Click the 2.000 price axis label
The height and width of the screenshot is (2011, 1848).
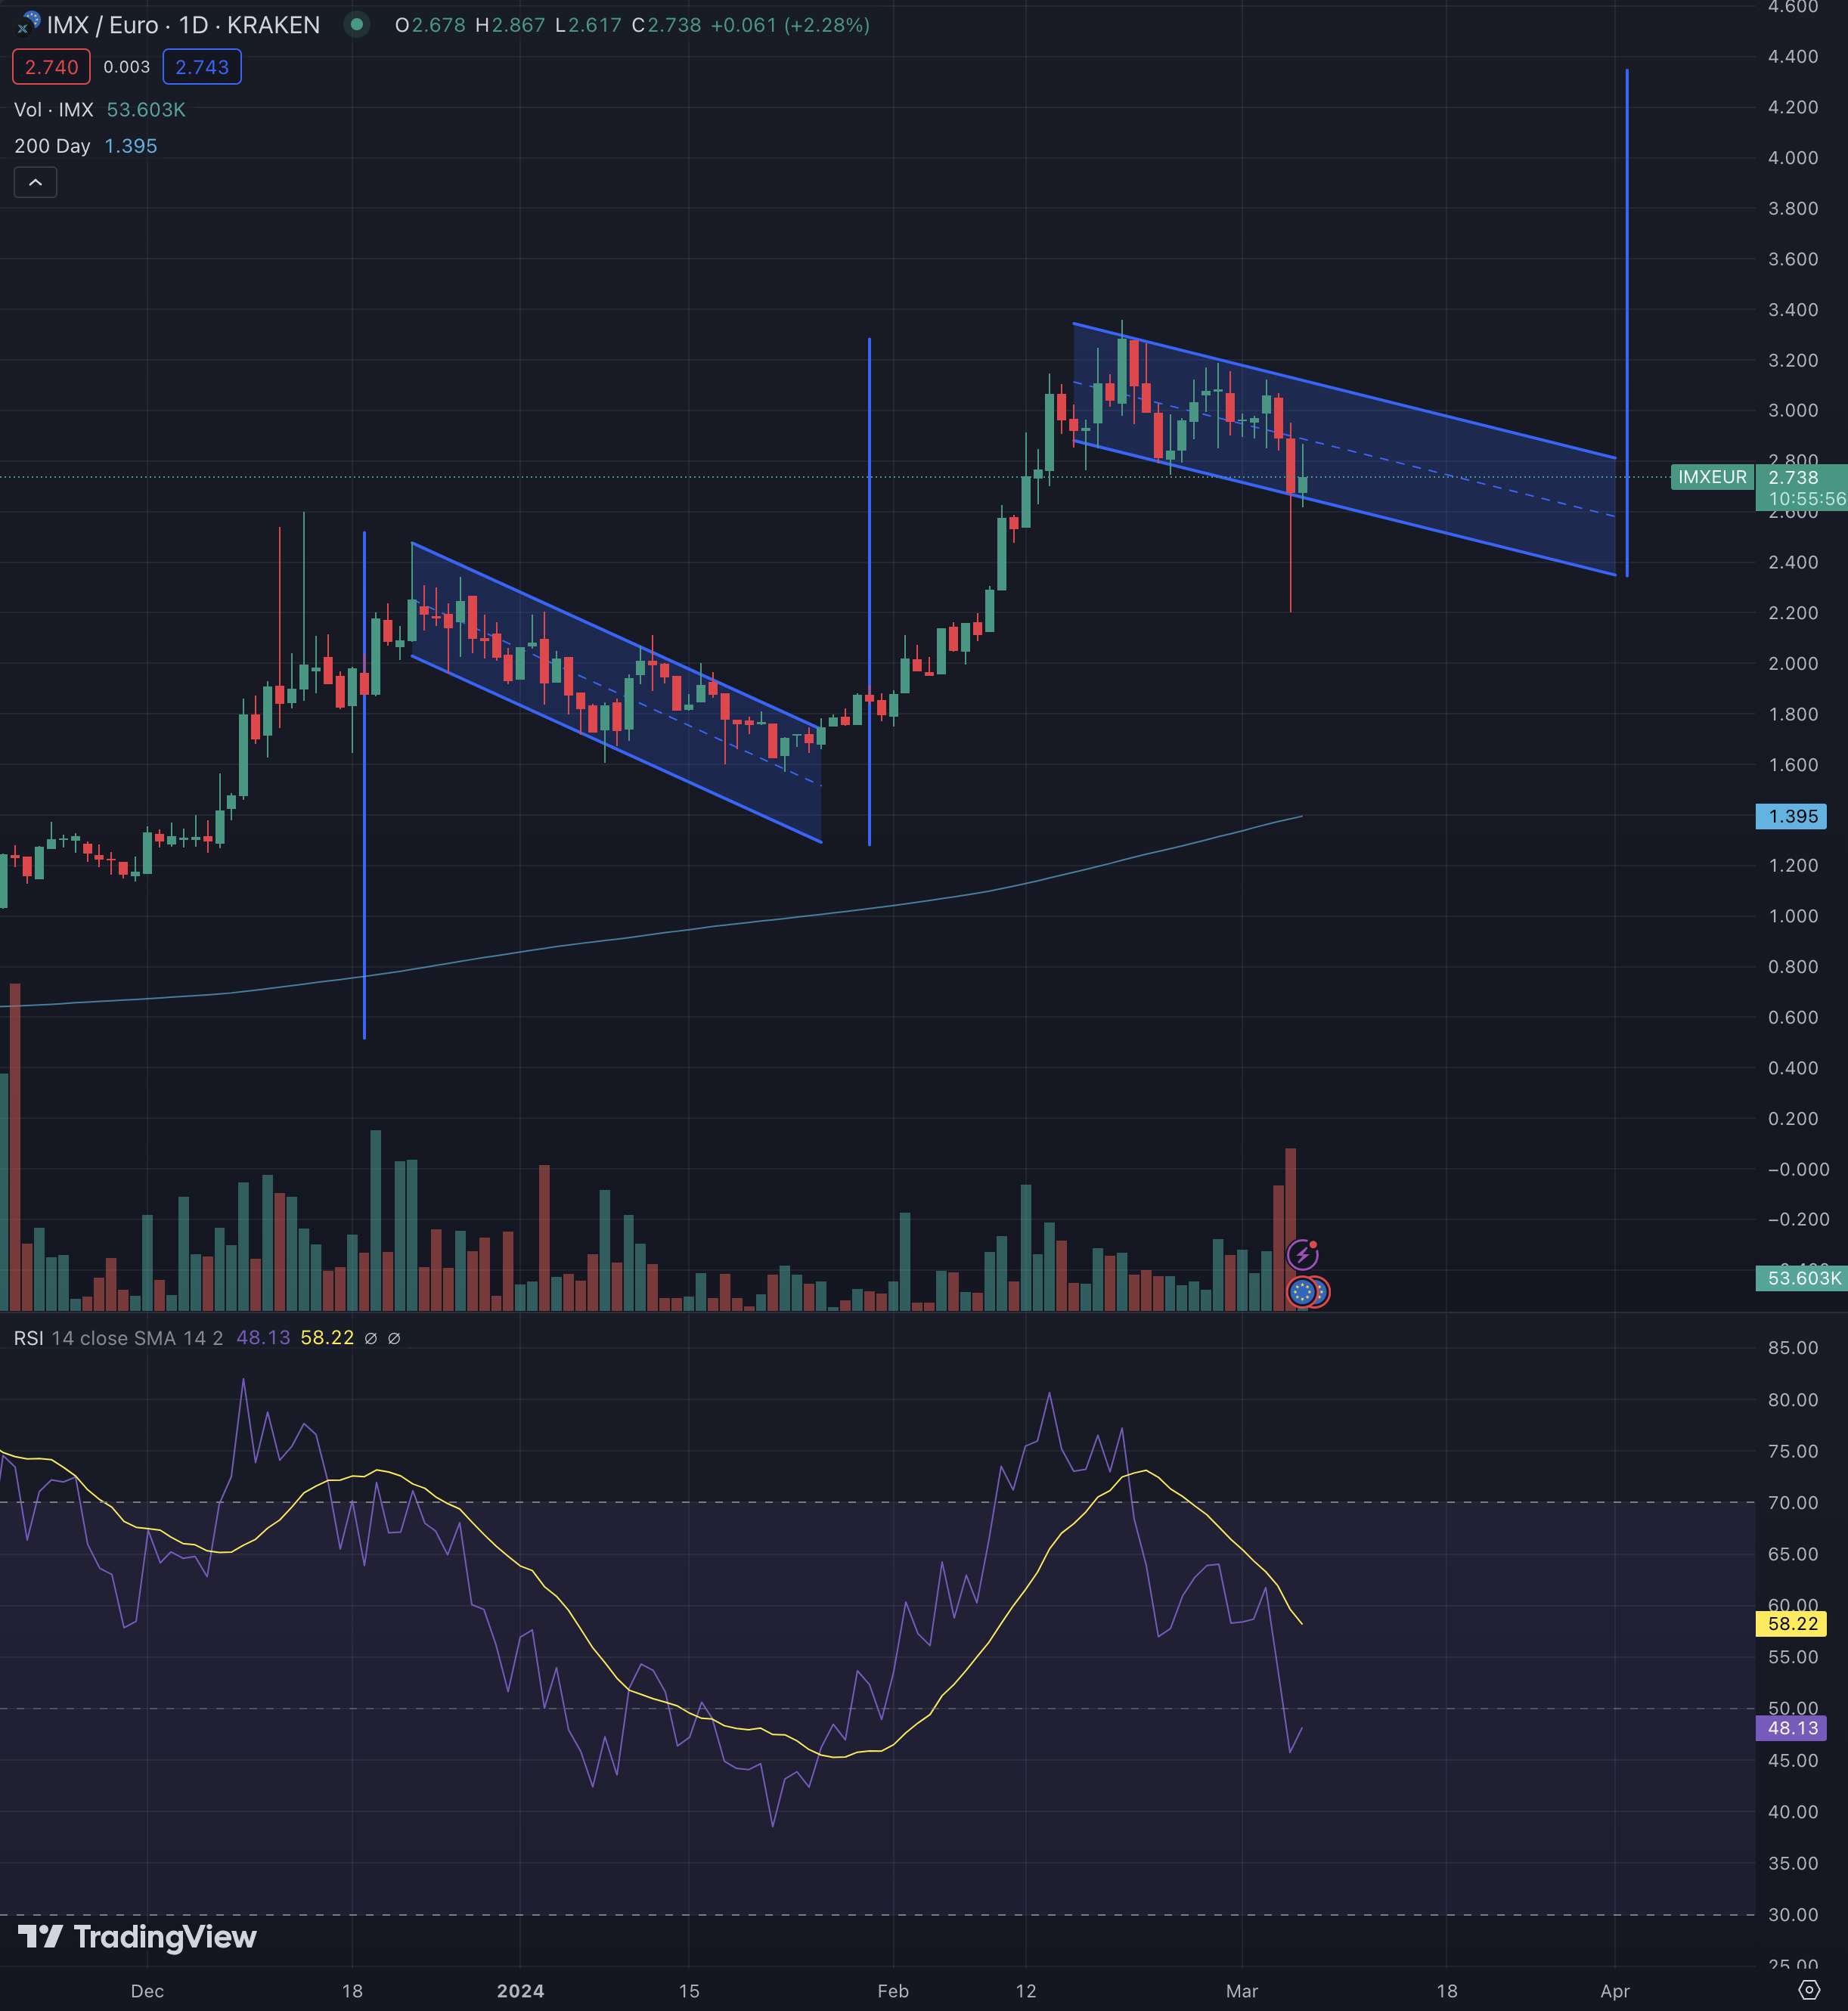[x=1793, y=663]
